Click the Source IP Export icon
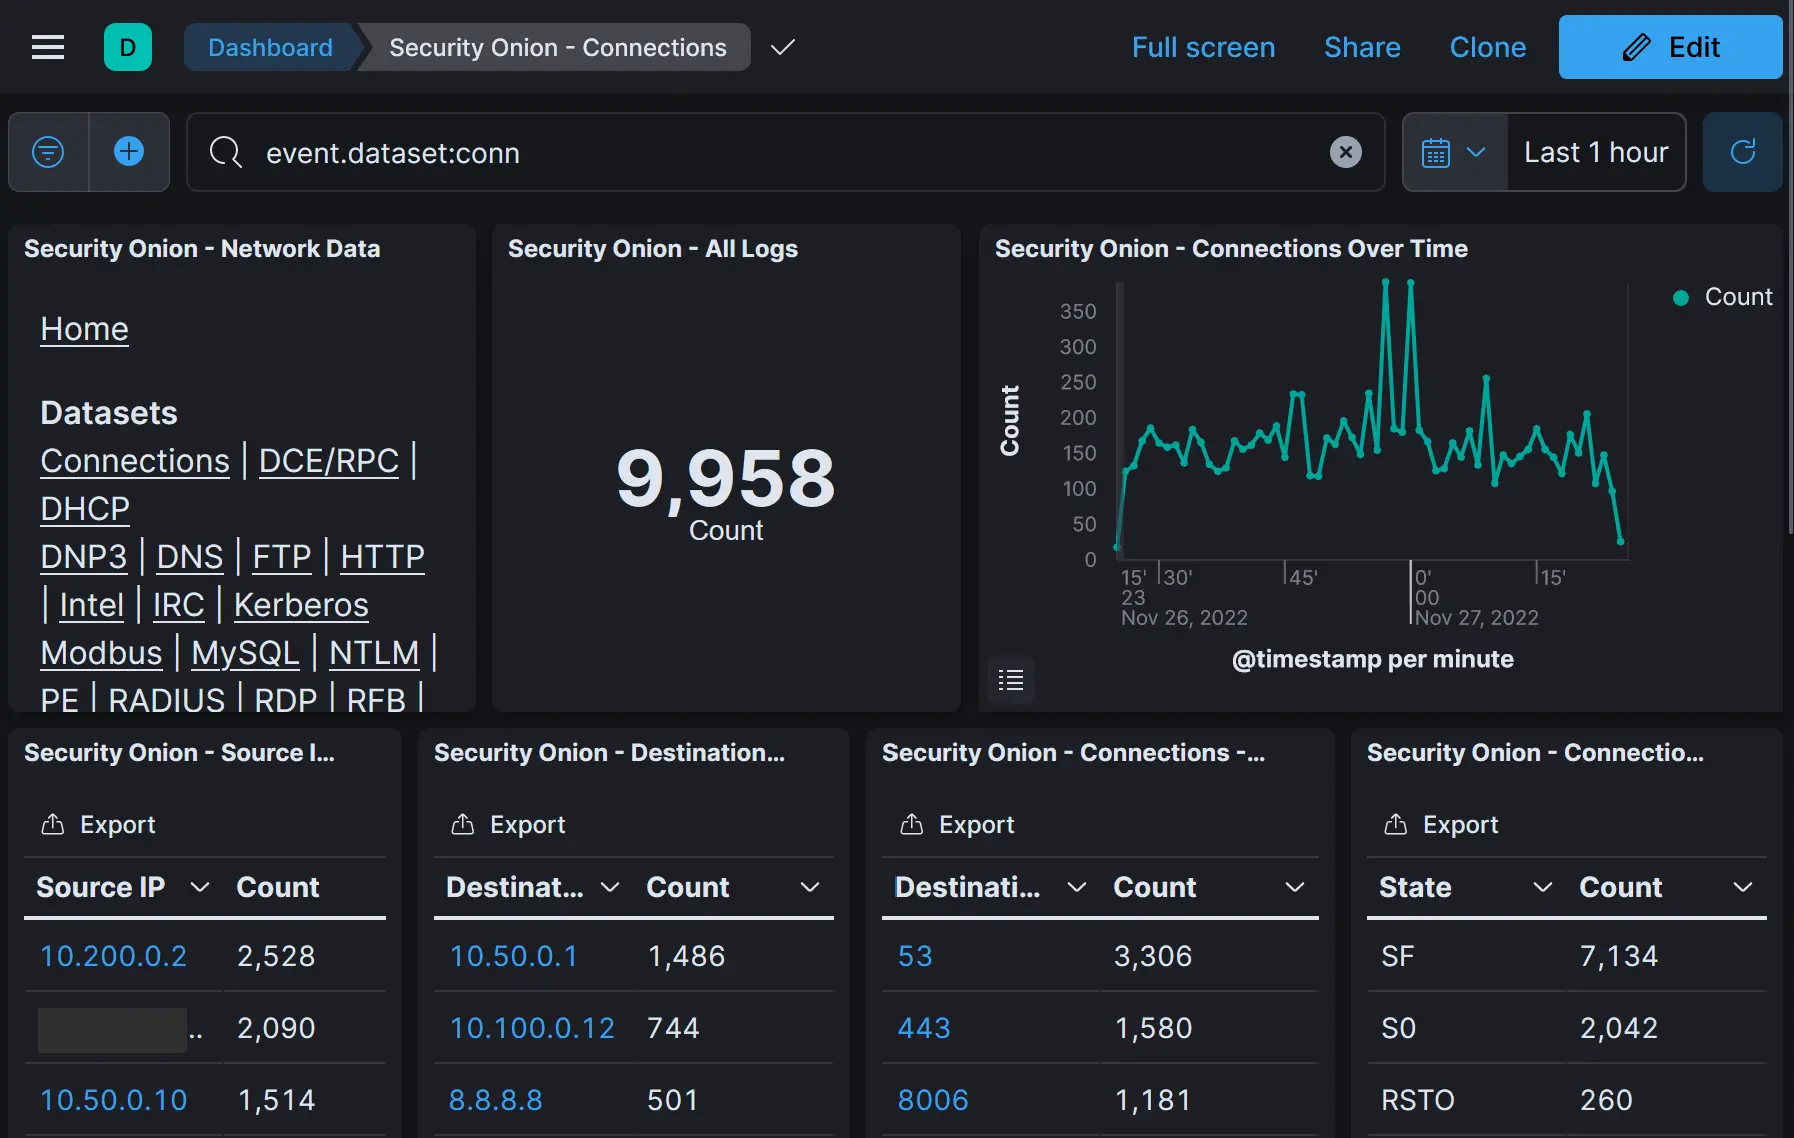 [52, 824]
